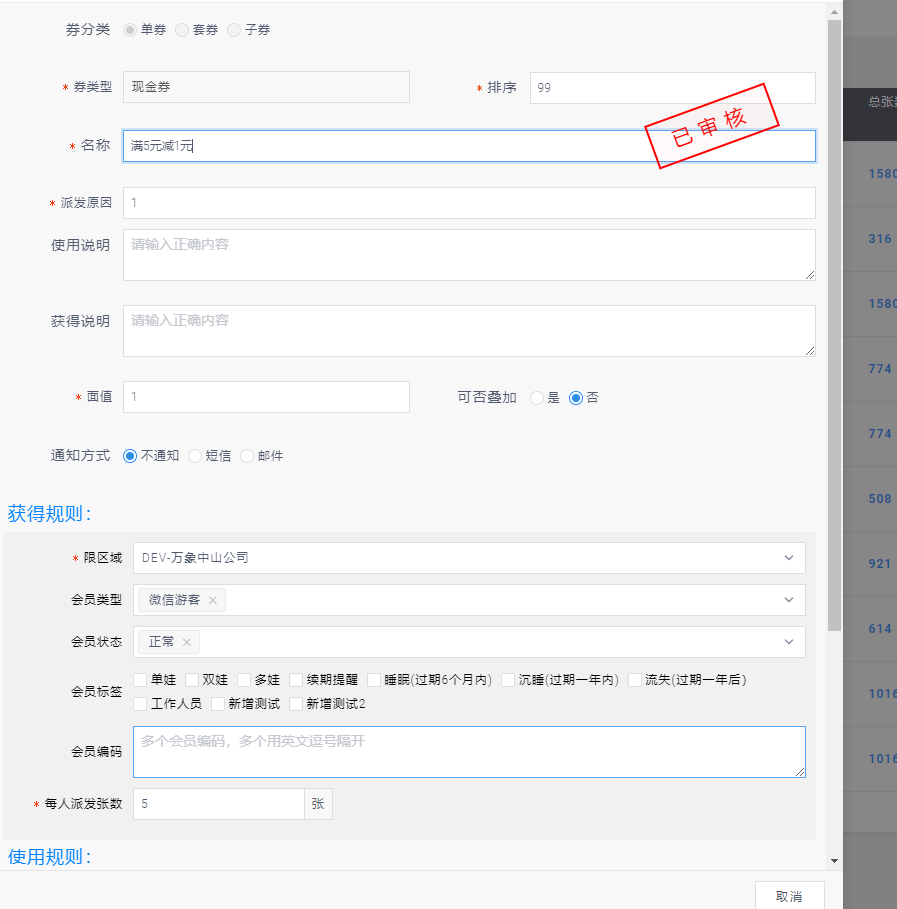Viewport: 897px width, 909px height.
Task: Click the 已审核 stamp
Action: coord(712,126)
